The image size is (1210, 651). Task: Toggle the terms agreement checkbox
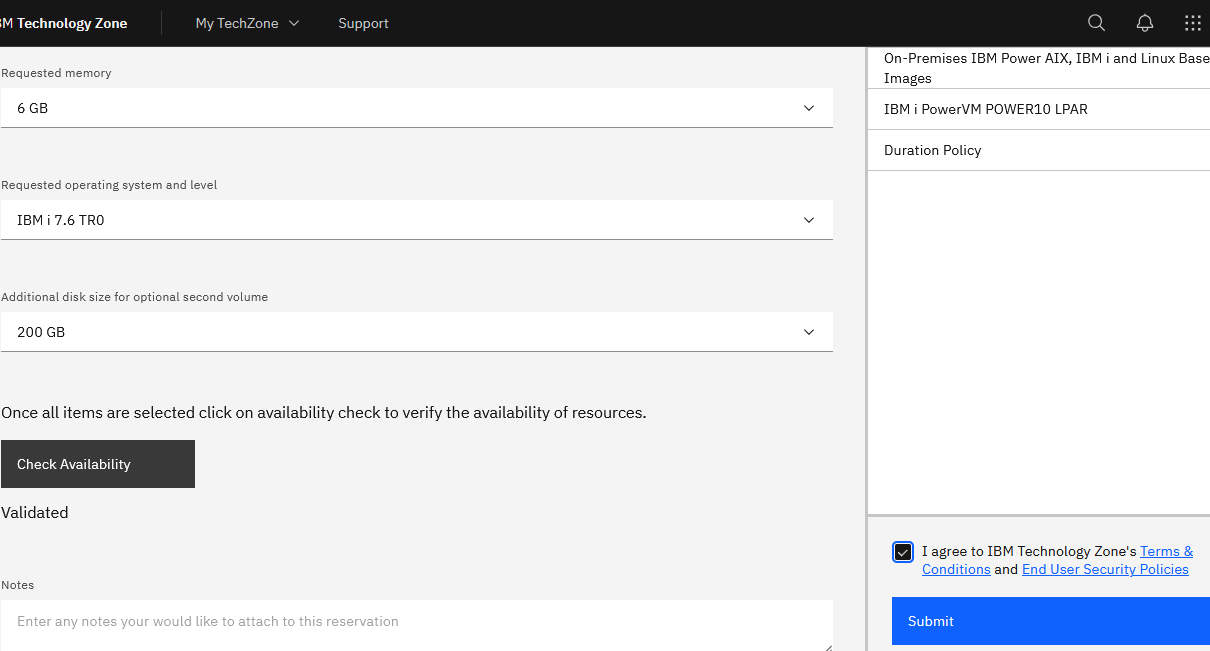pos(903,552)
